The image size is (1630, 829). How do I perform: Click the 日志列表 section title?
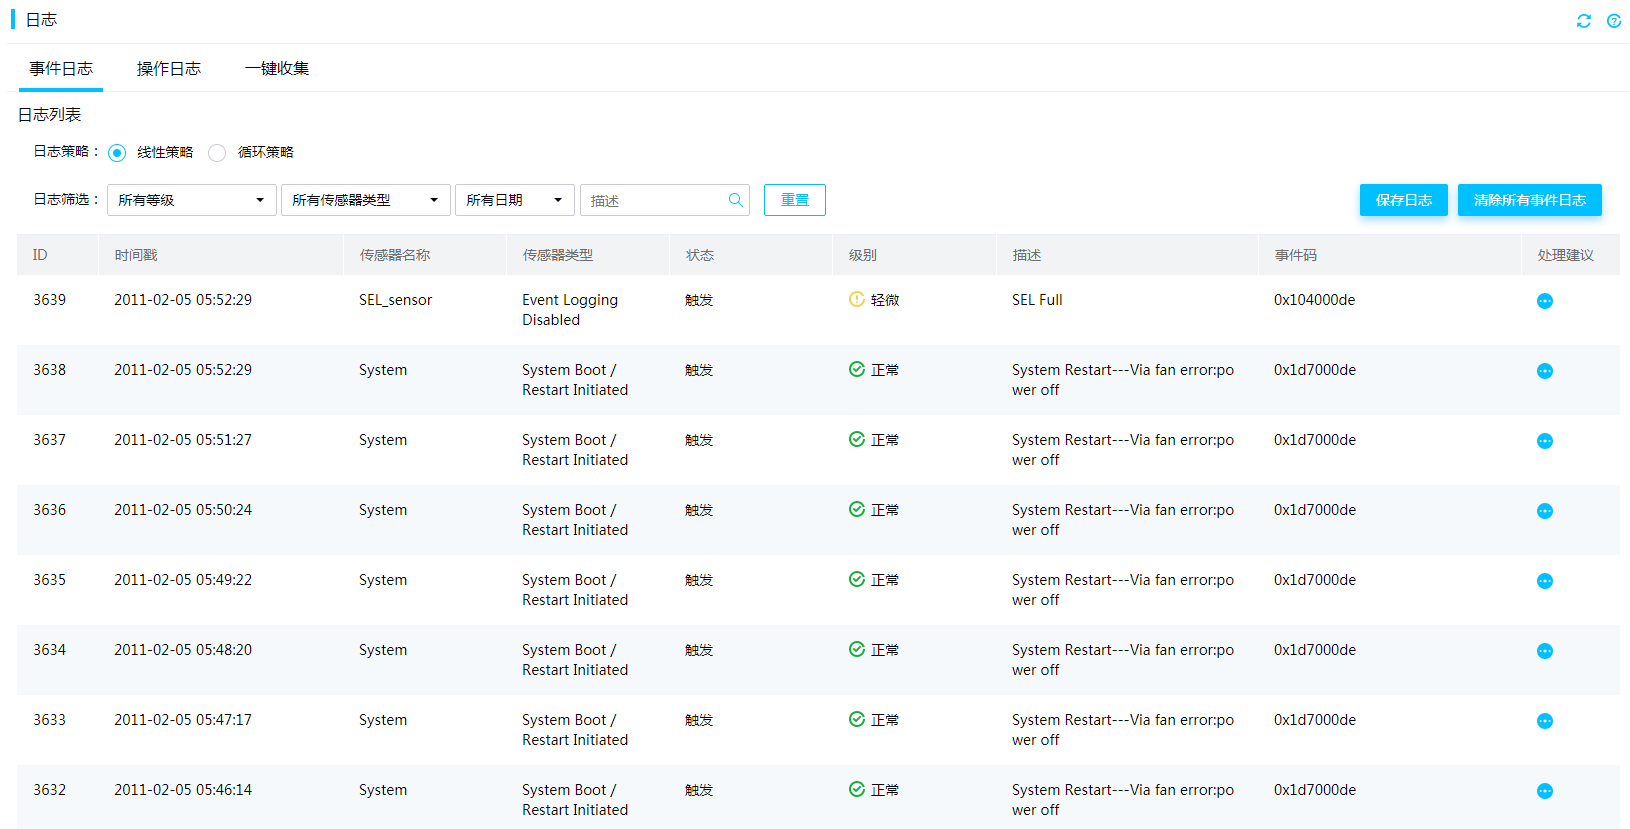(x=50, y=115)
